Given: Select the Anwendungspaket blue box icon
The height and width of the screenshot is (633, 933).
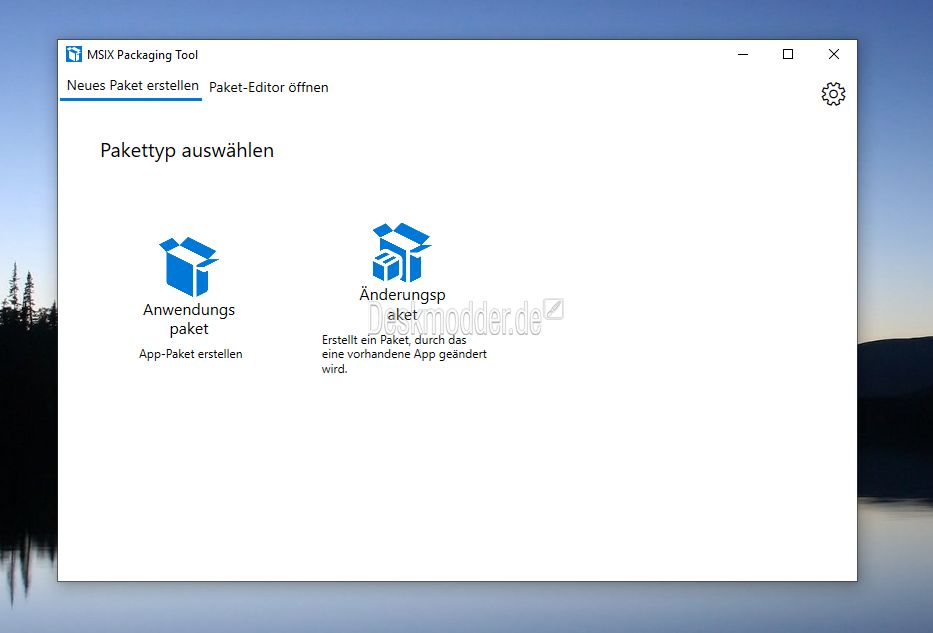Looking at the screenshot, I should 189,267.
